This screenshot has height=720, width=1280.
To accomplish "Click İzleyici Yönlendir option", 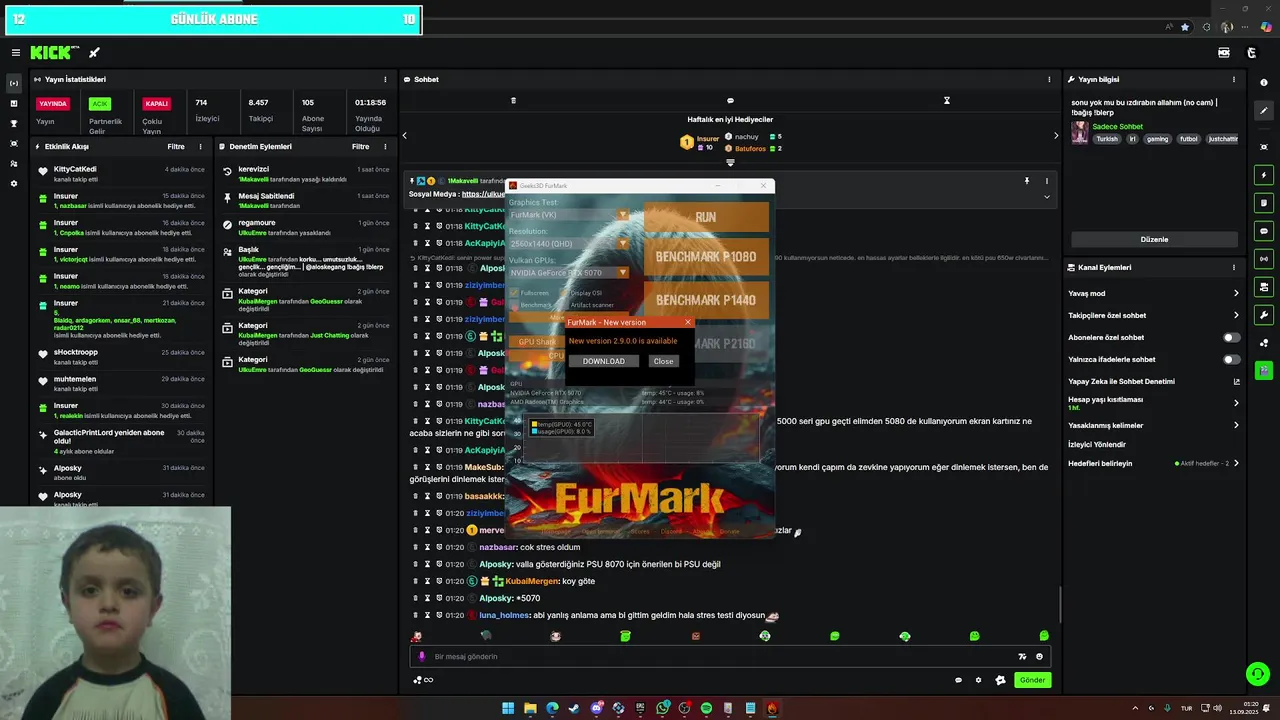I will click(1097, 444).
